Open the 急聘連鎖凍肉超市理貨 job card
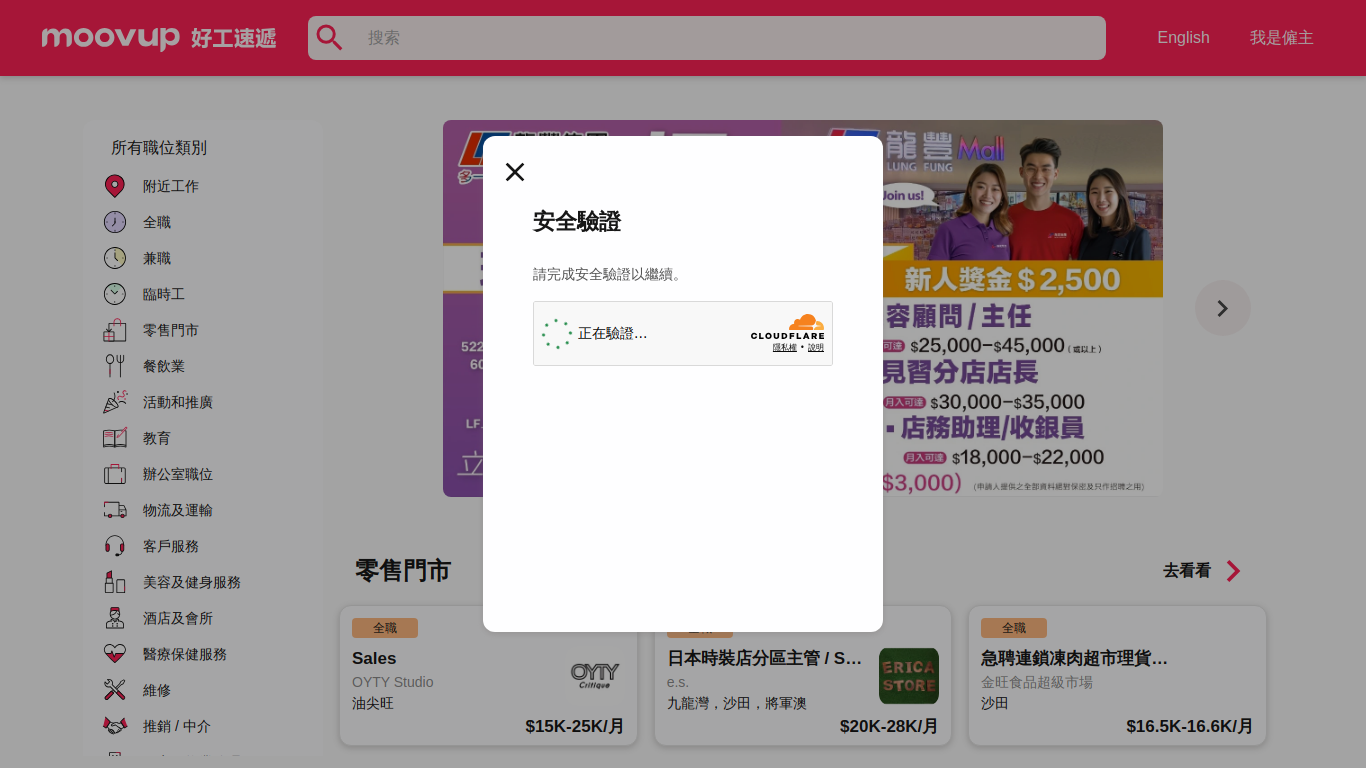1366x768 pixels. 1118,676
